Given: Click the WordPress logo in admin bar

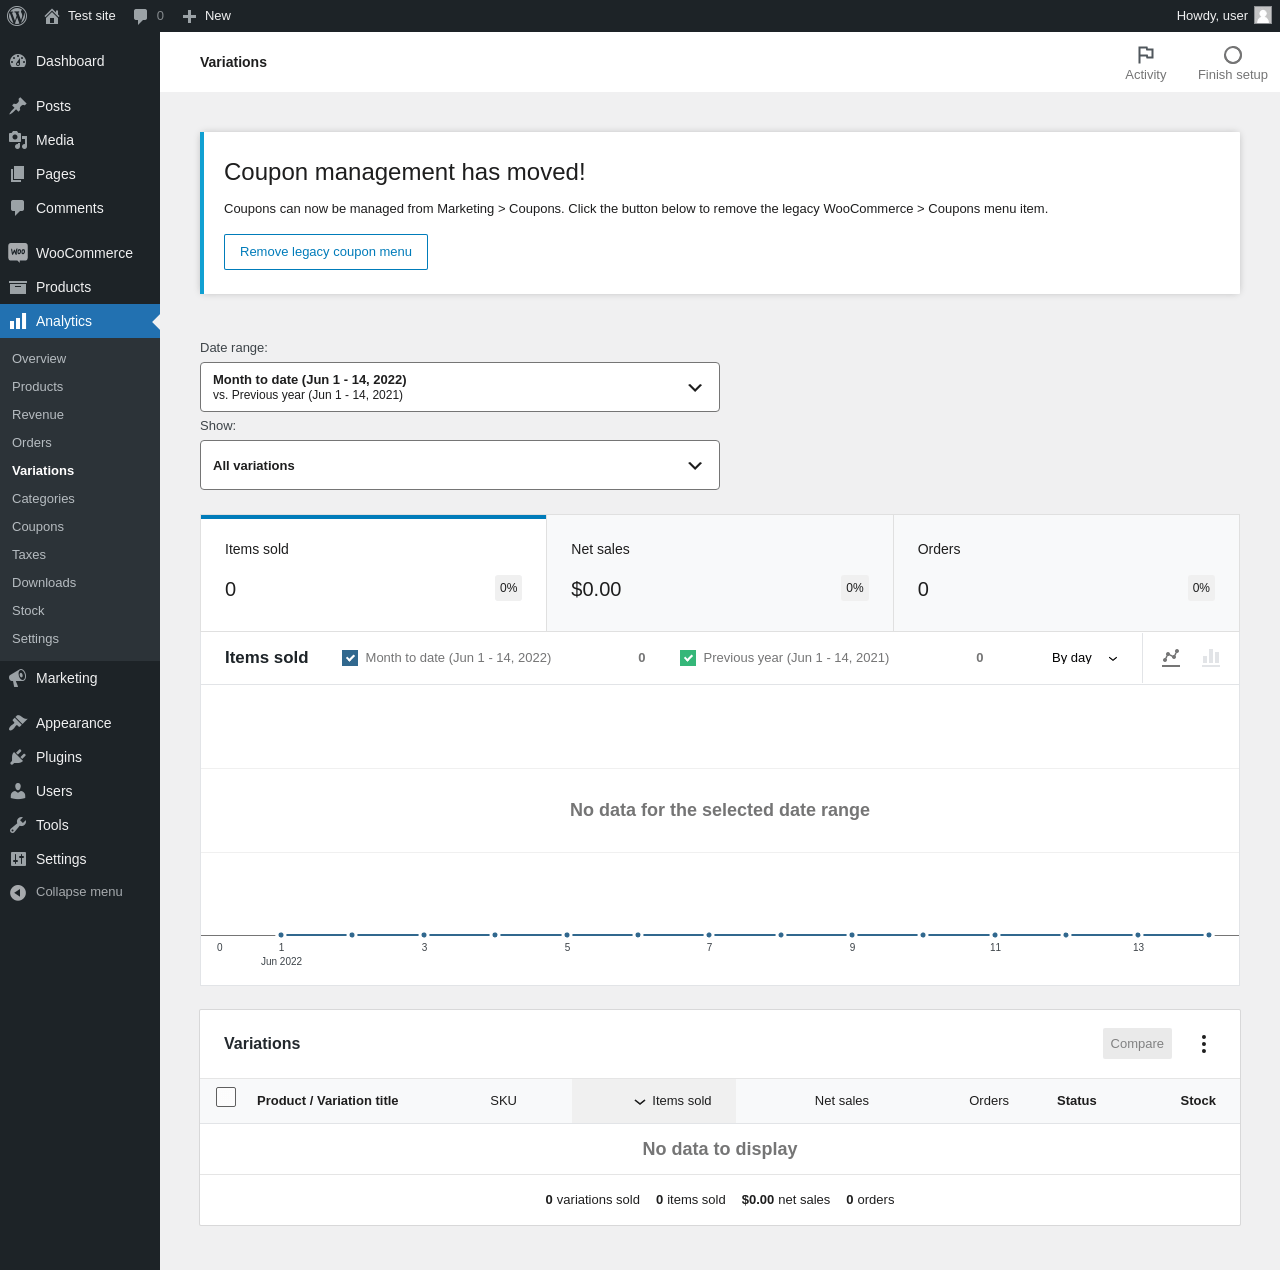Looking at the screenshot, I should pyautogui.click(x=17, y=16).
